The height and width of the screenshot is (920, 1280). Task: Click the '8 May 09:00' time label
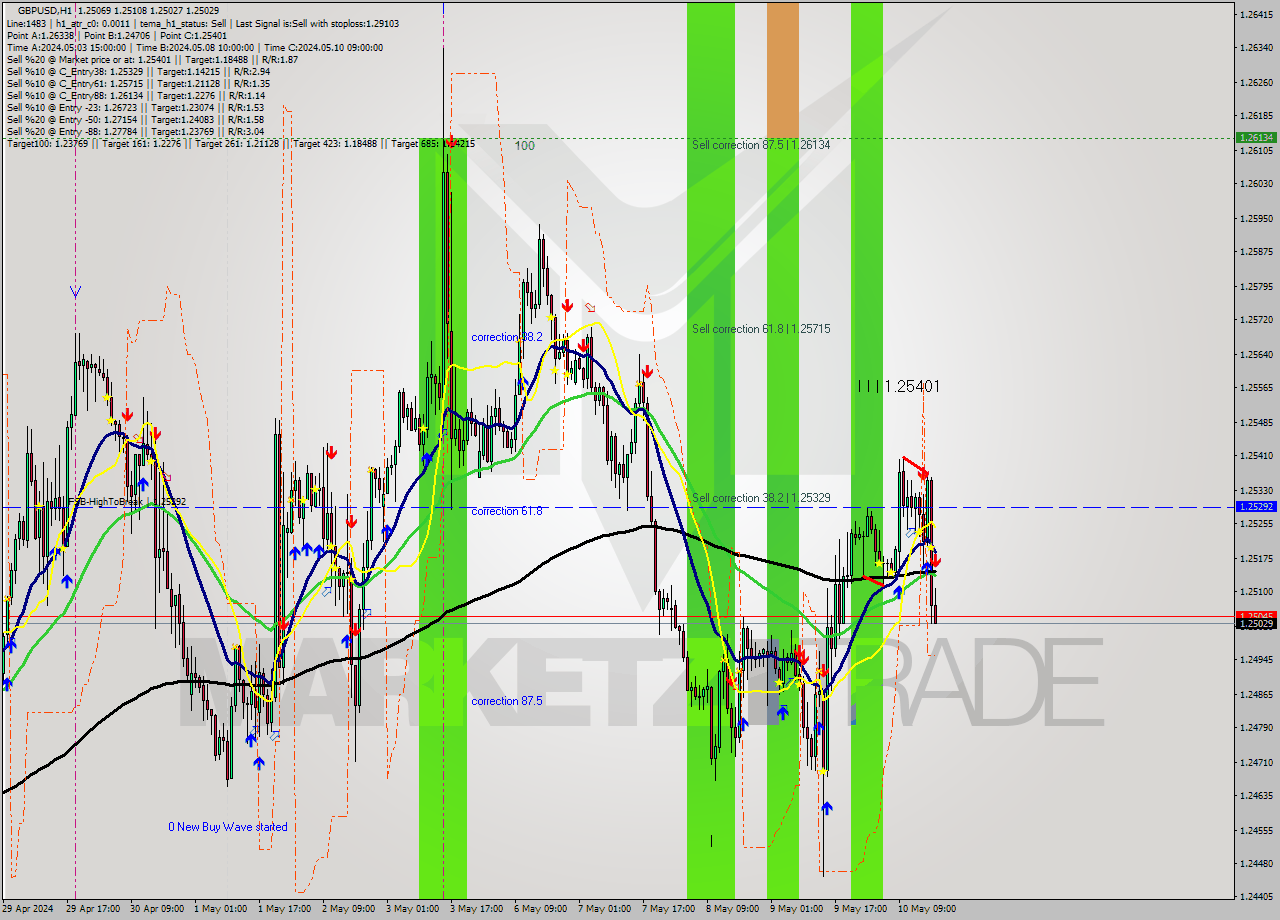[x=732, y=909]
